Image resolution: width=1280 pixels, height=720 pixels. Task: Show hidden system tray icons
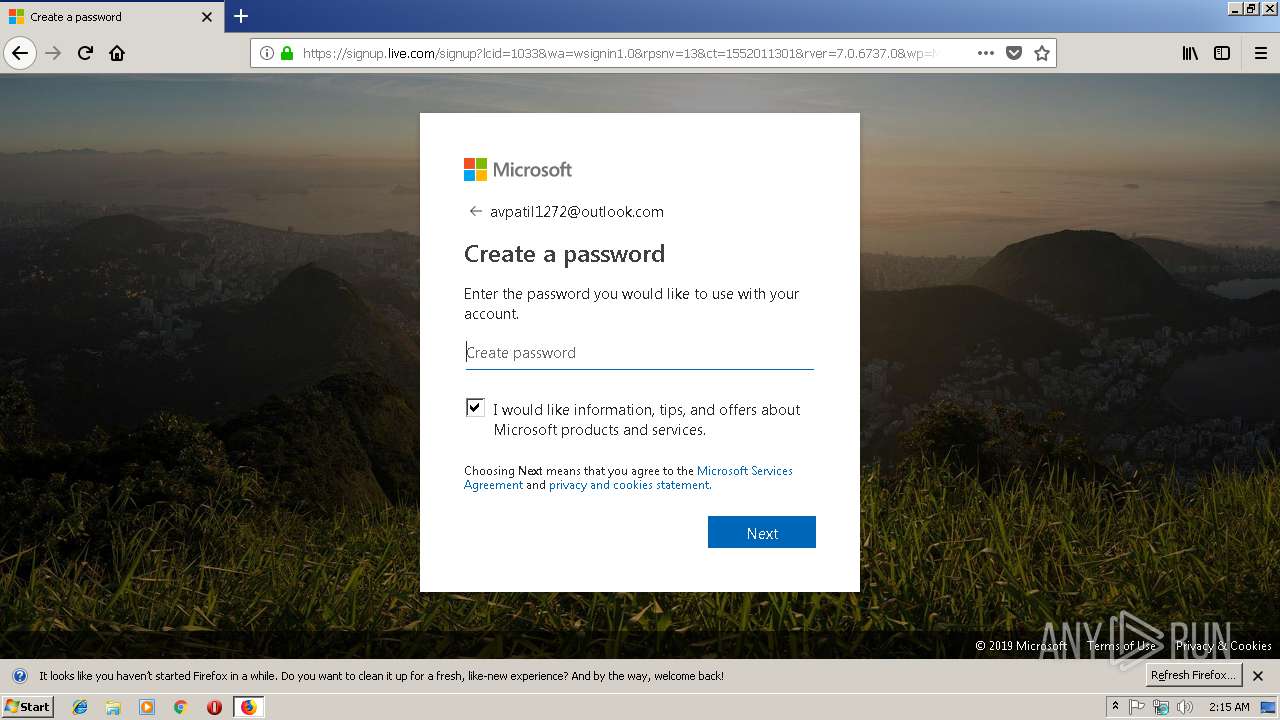coord(1115,707)
